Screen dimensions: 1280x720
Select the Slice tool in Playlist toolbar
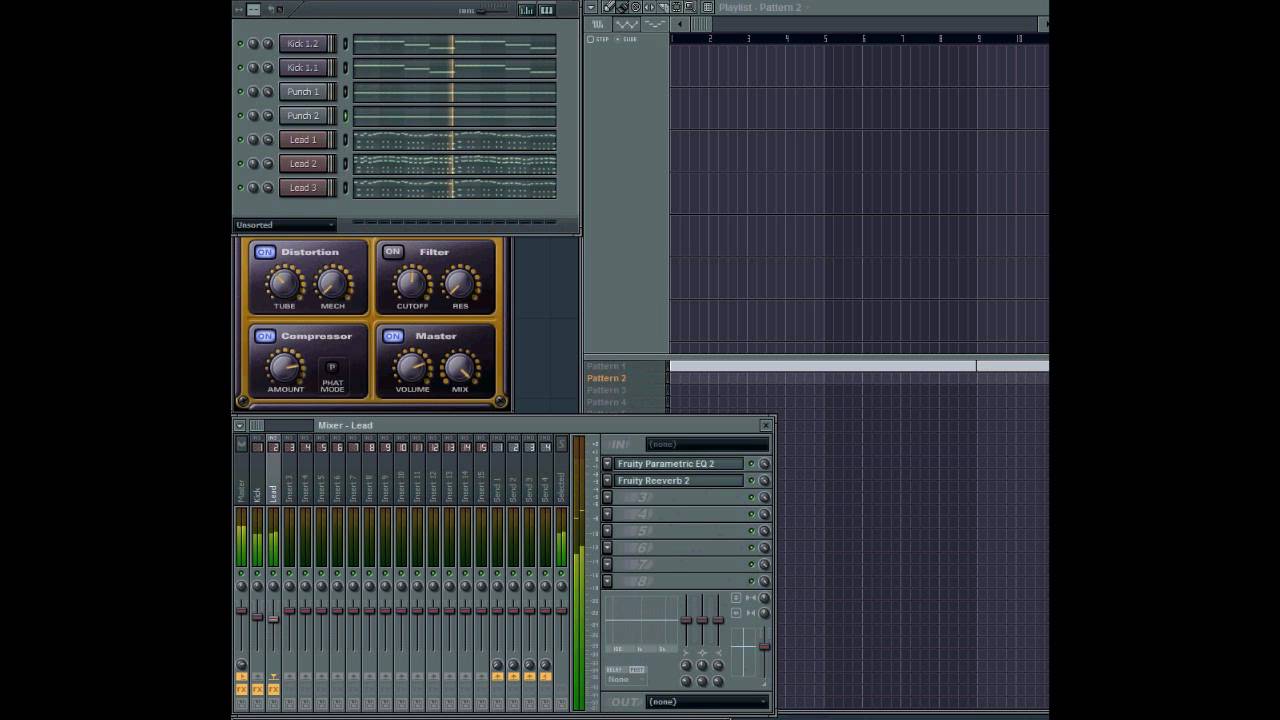point(663,7)
